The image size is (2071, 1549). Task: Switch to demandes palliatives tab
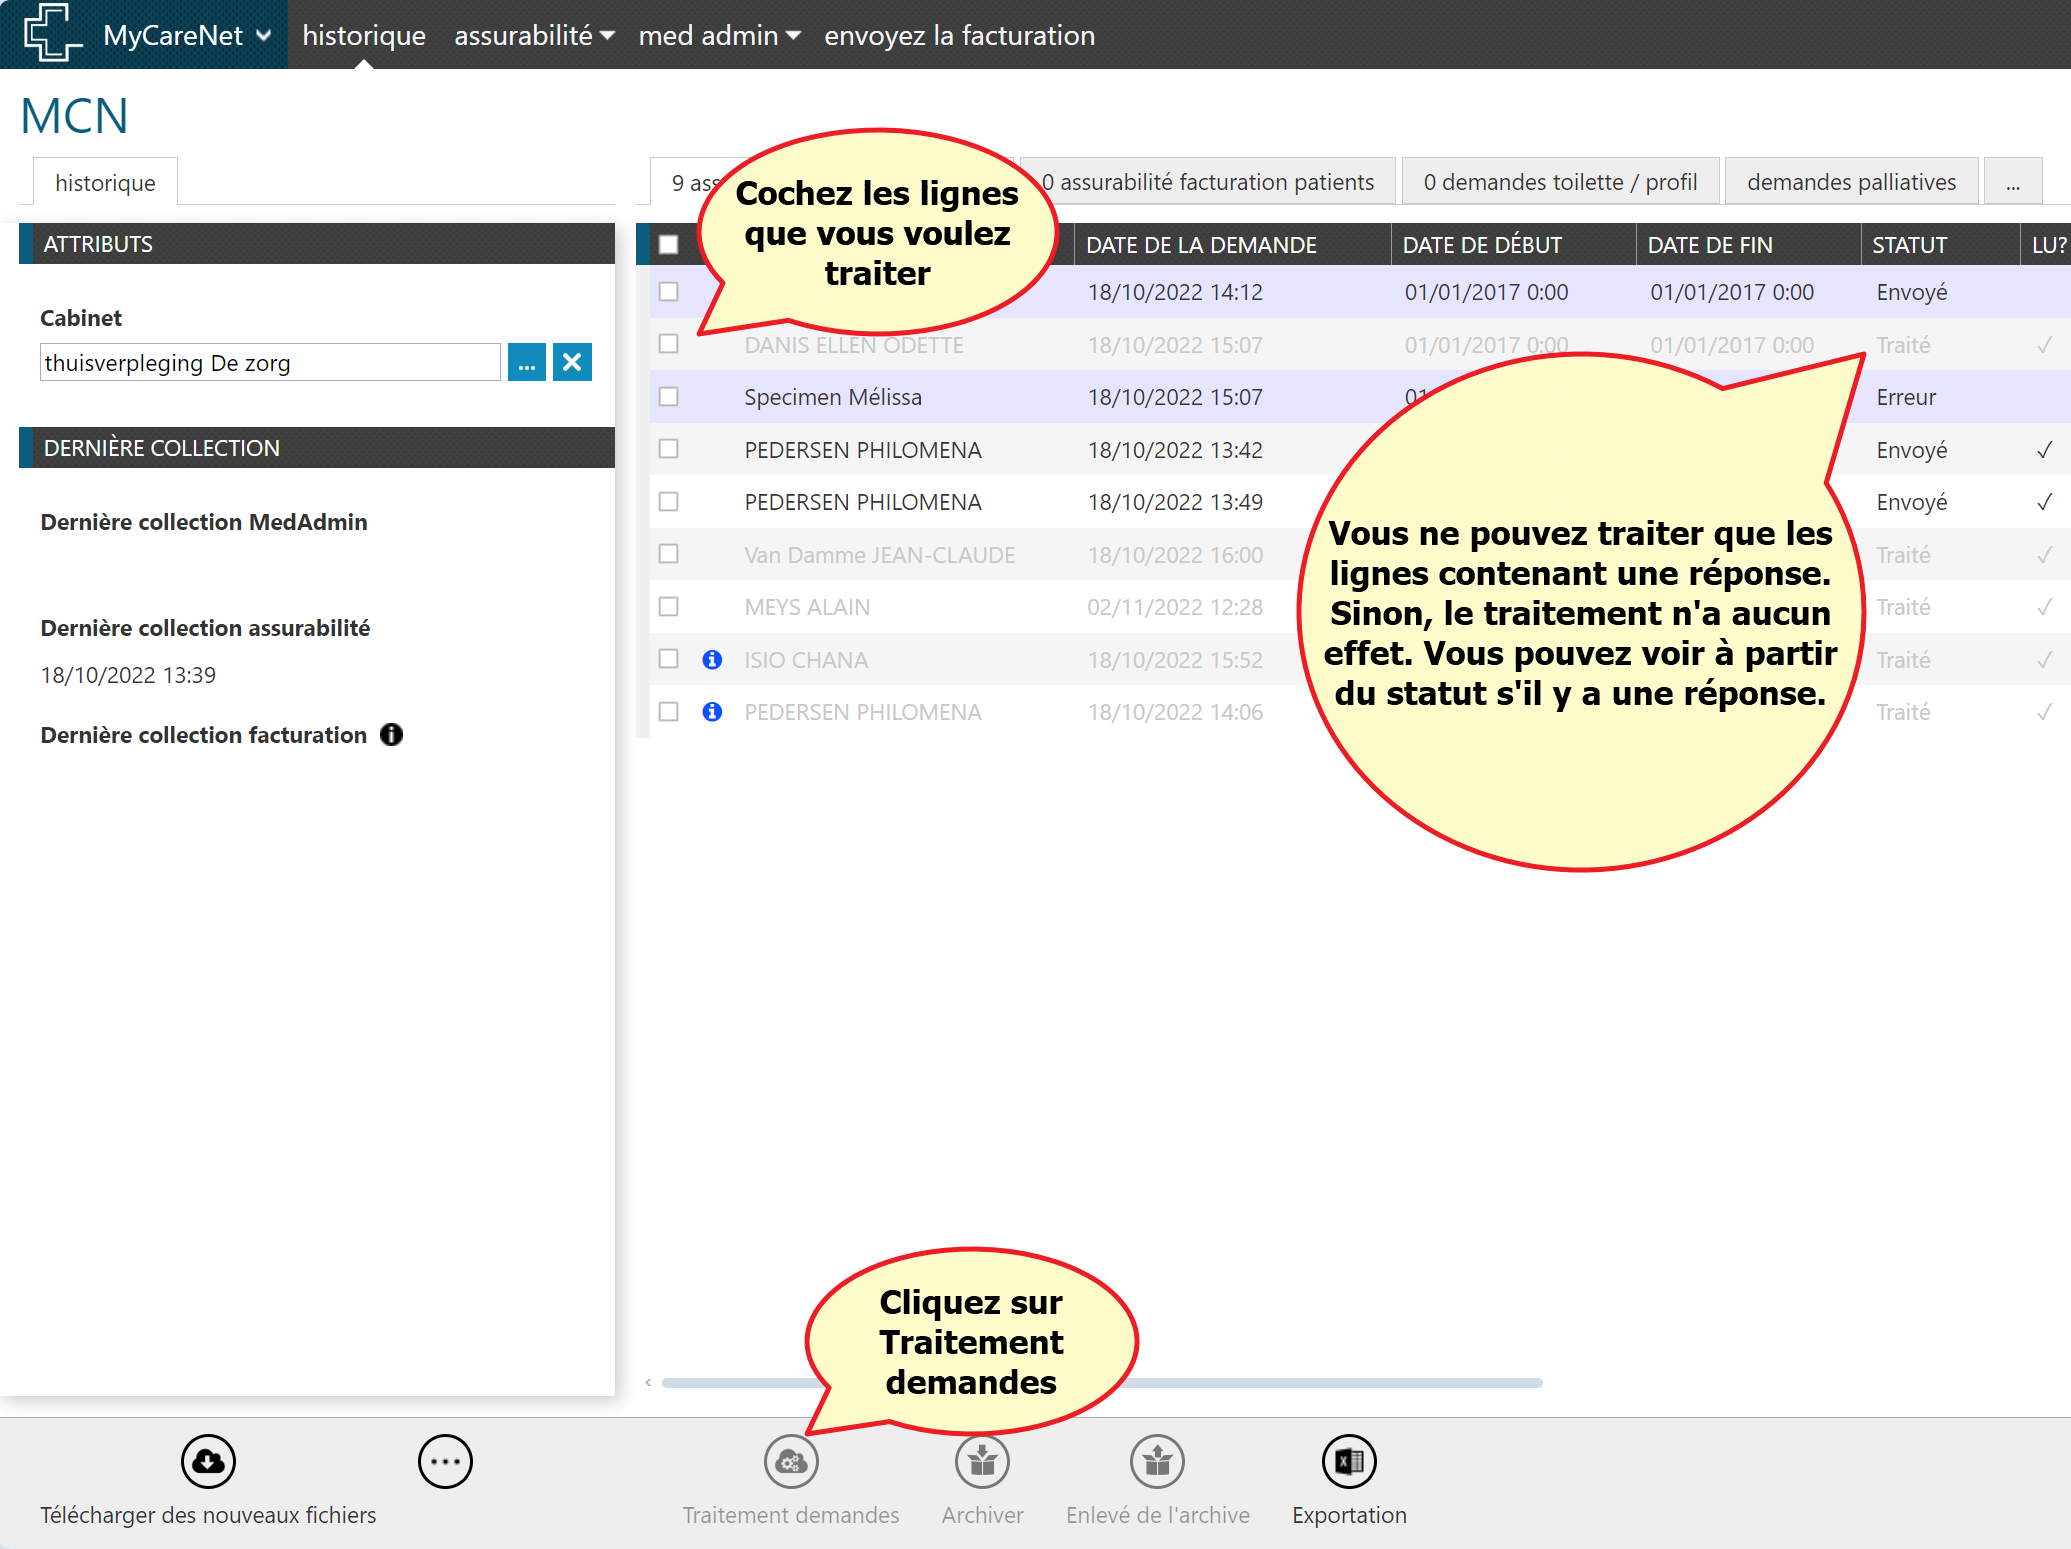1851,182
